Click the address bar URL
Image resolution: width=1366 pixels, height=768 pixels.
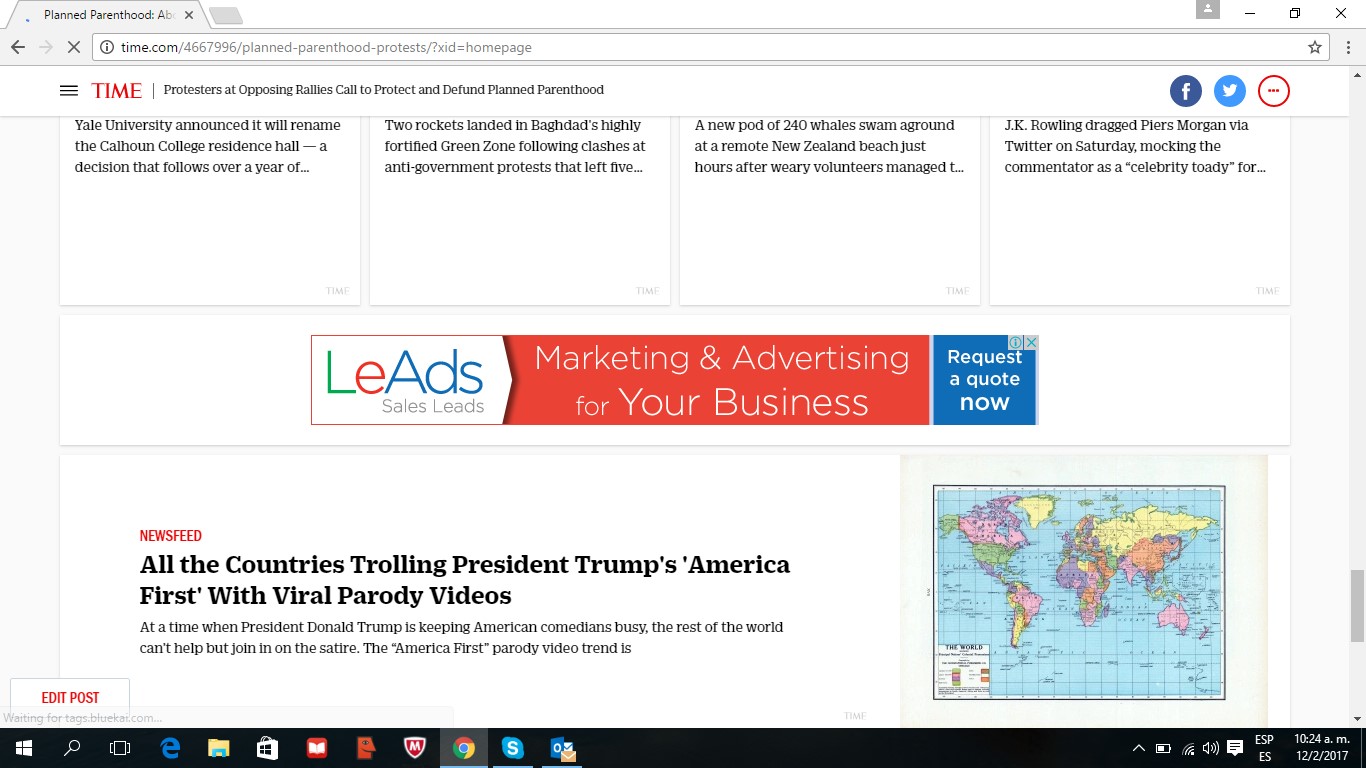[x=326, y=47]
